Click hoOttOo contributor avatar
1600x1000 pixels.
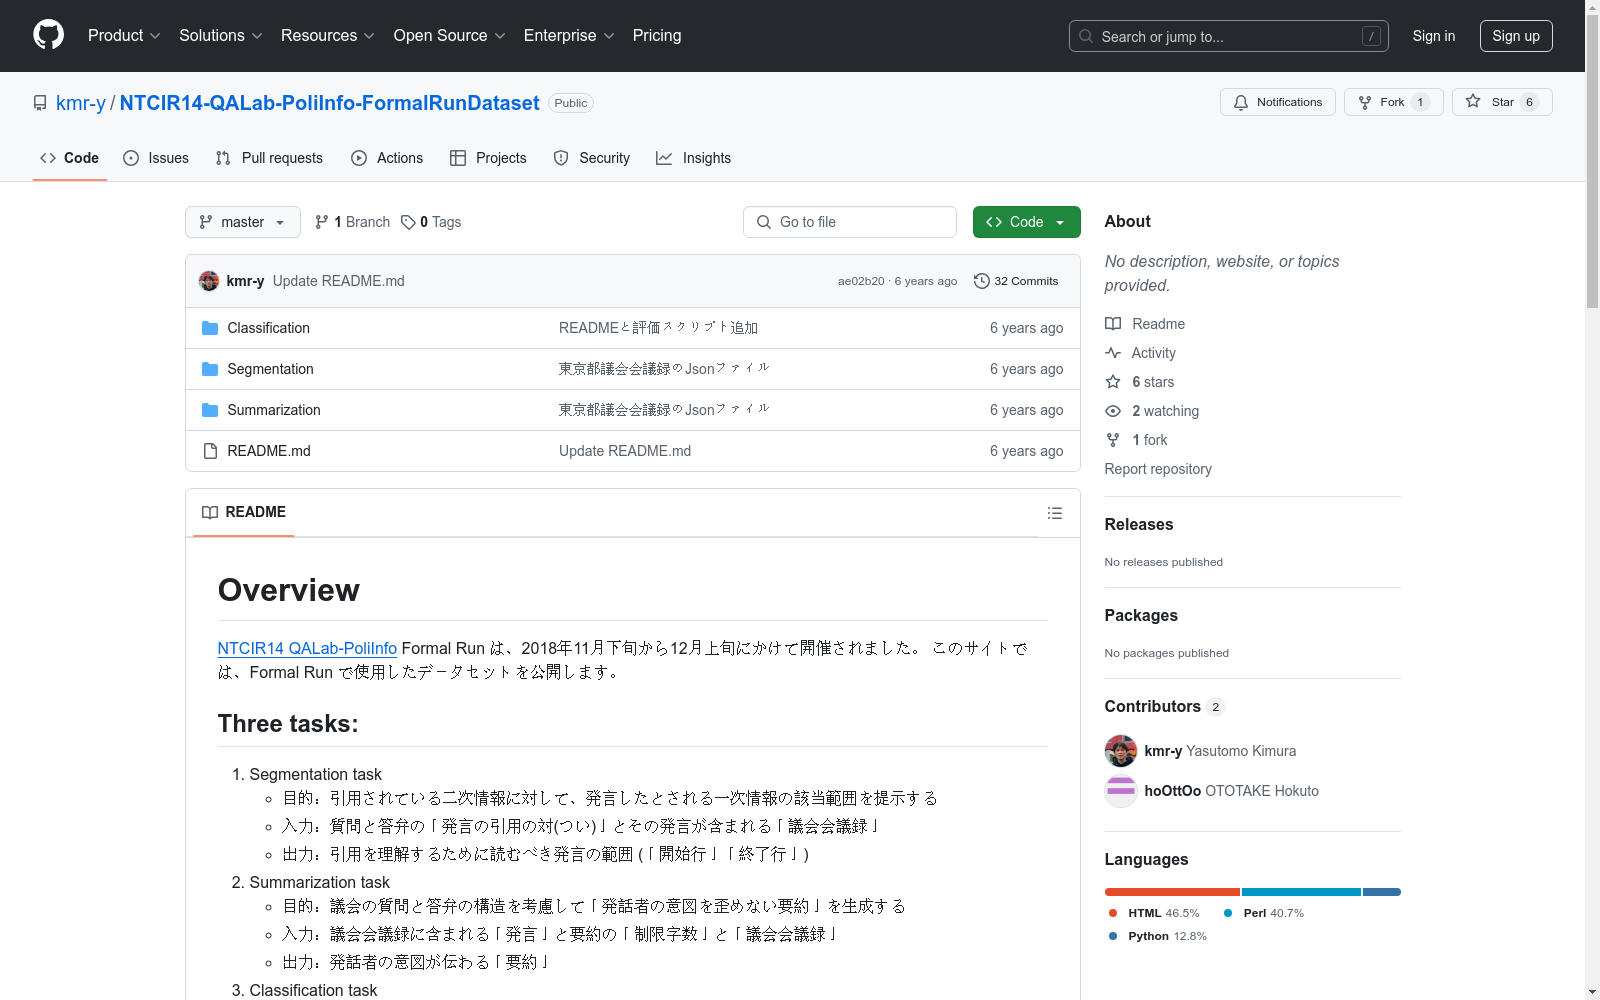[x=1121, y=791]
